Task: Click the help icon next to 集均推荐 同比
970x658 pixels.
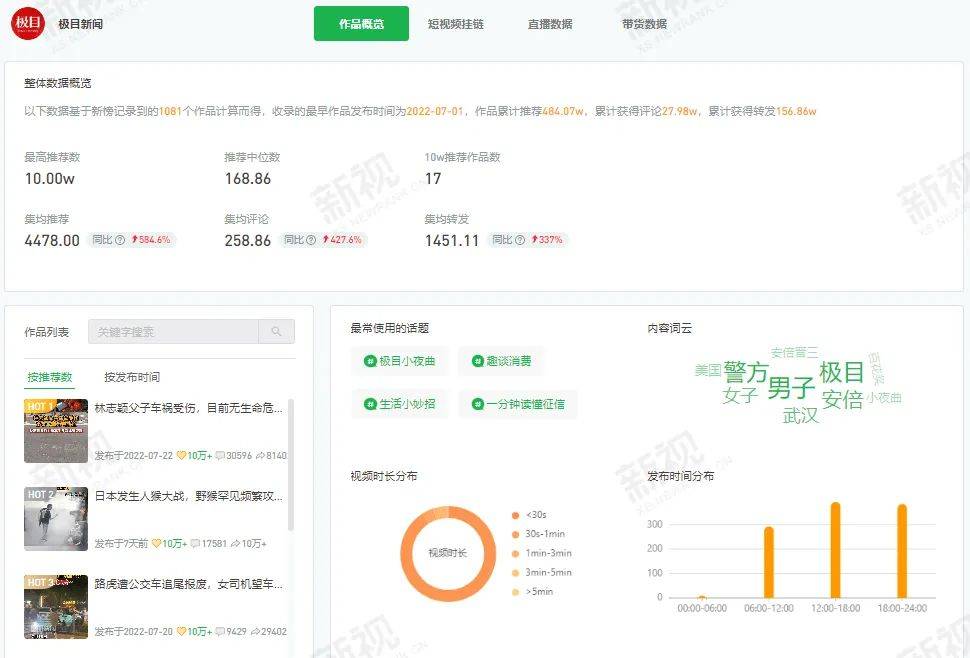Action: 120,240
